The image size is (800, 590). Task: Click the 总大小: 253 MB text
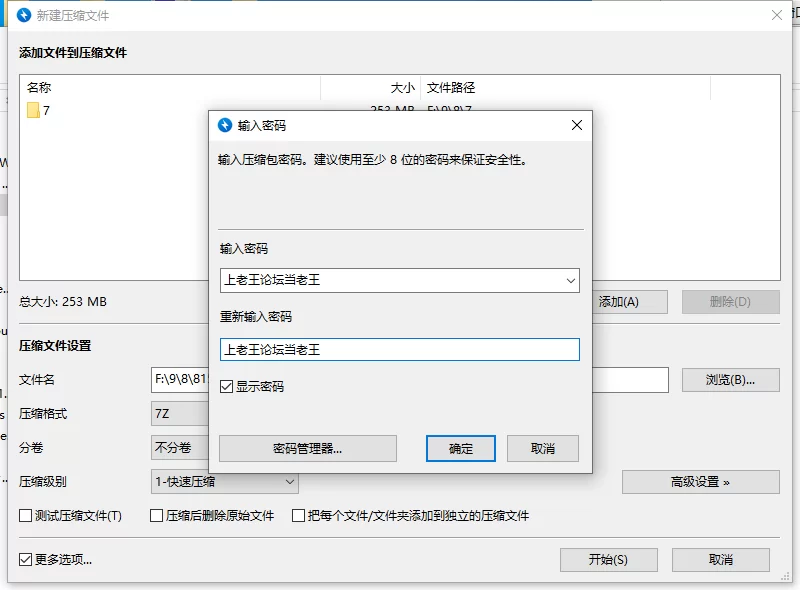click(63, 302)
